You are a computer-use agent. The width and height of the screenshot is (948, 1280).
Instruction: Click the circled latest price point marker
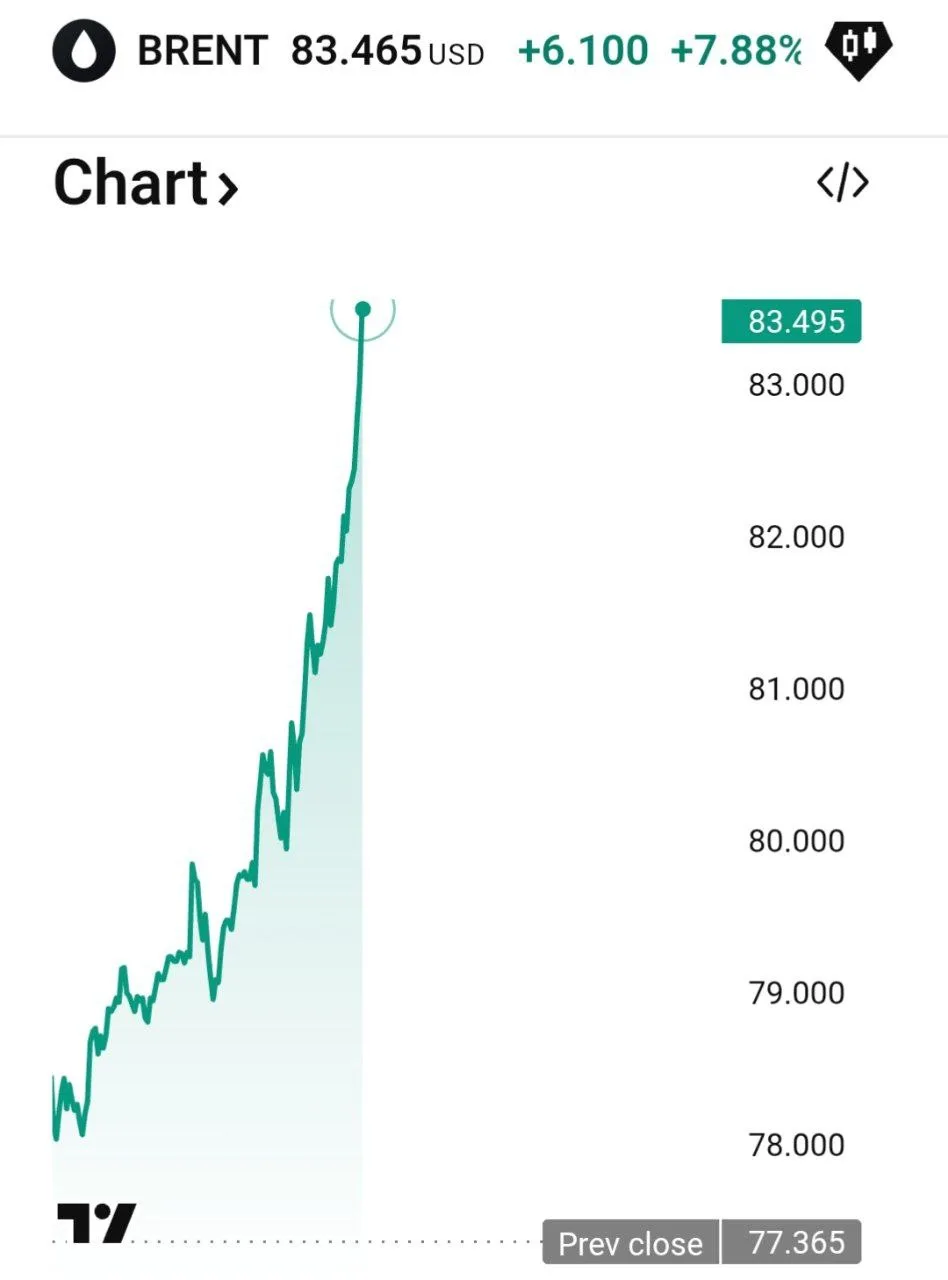coord(363,309)
